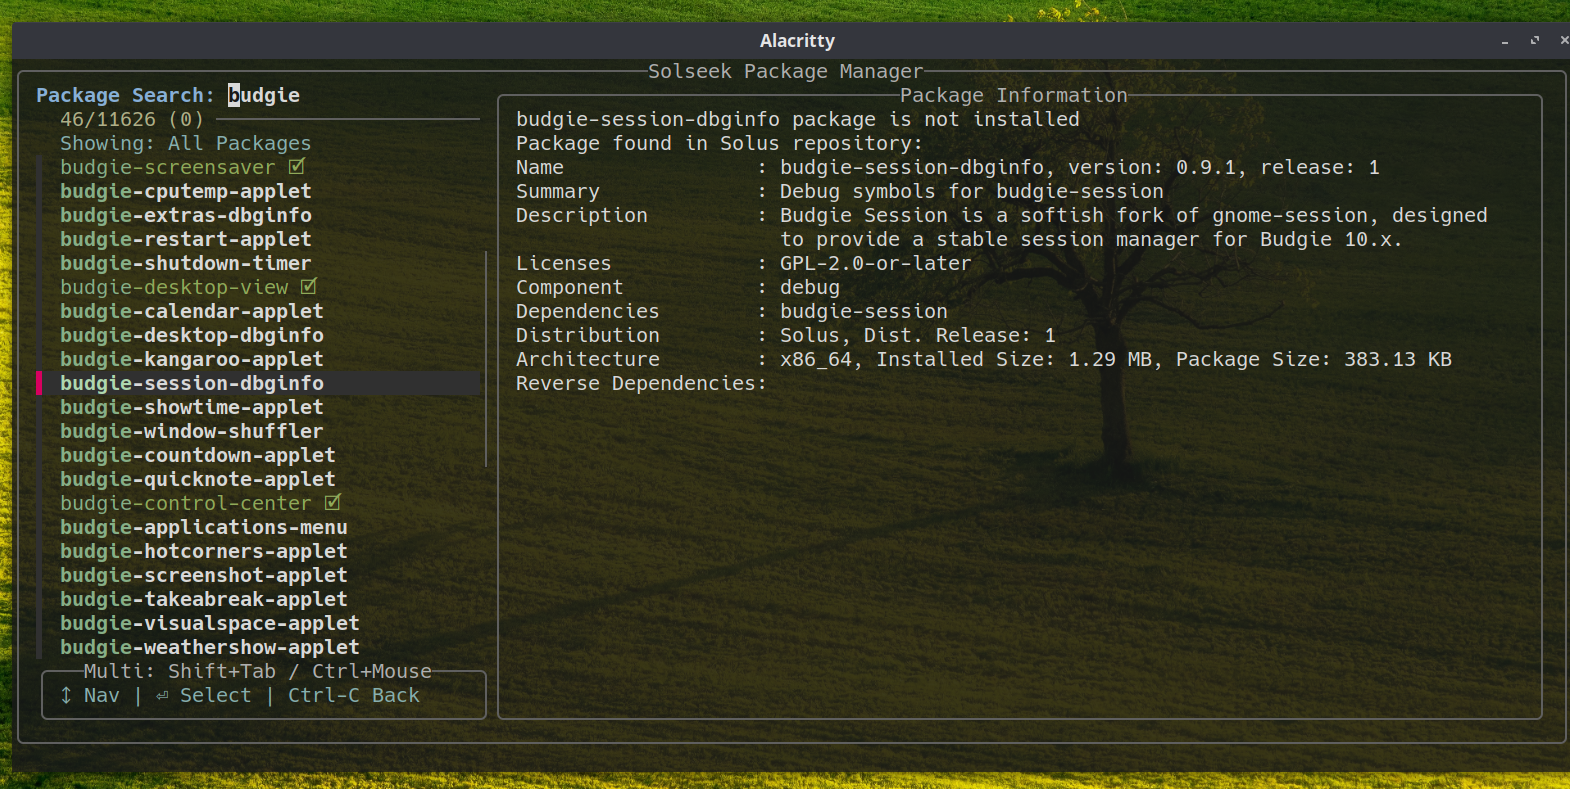Screen dimensions: 1570x789
Task: Click the Ctrl-C Back hint
Action: click(353, 695)
